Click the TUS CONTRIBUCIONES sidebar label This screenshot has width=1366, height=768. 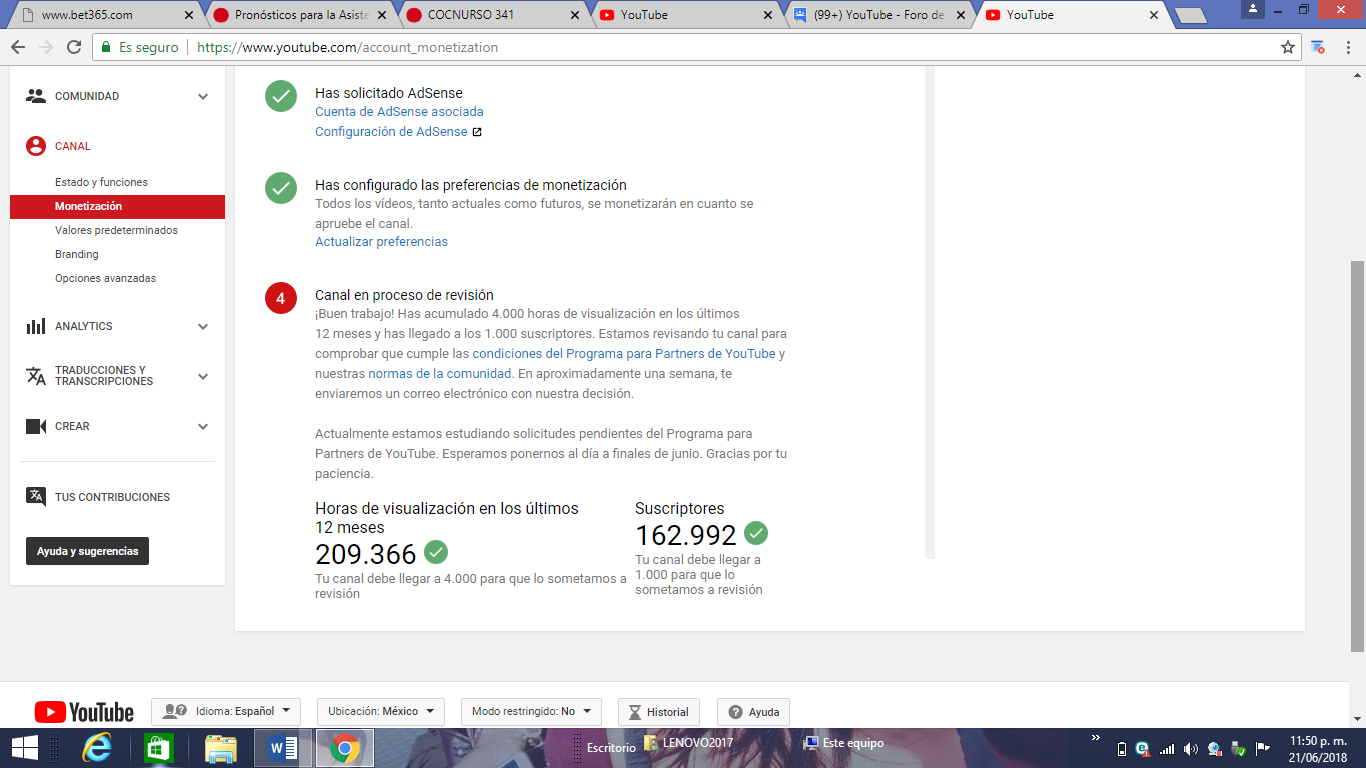[112, 497]
